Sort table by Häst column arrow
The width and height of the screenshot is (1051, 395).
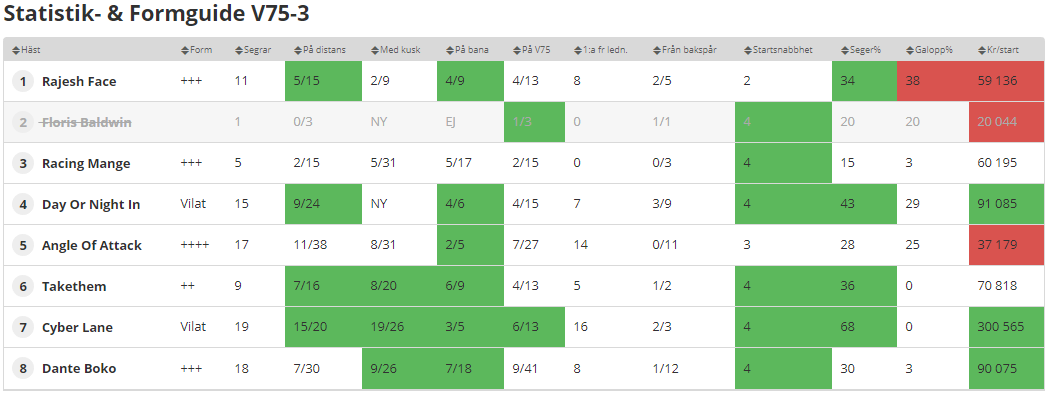16,50
